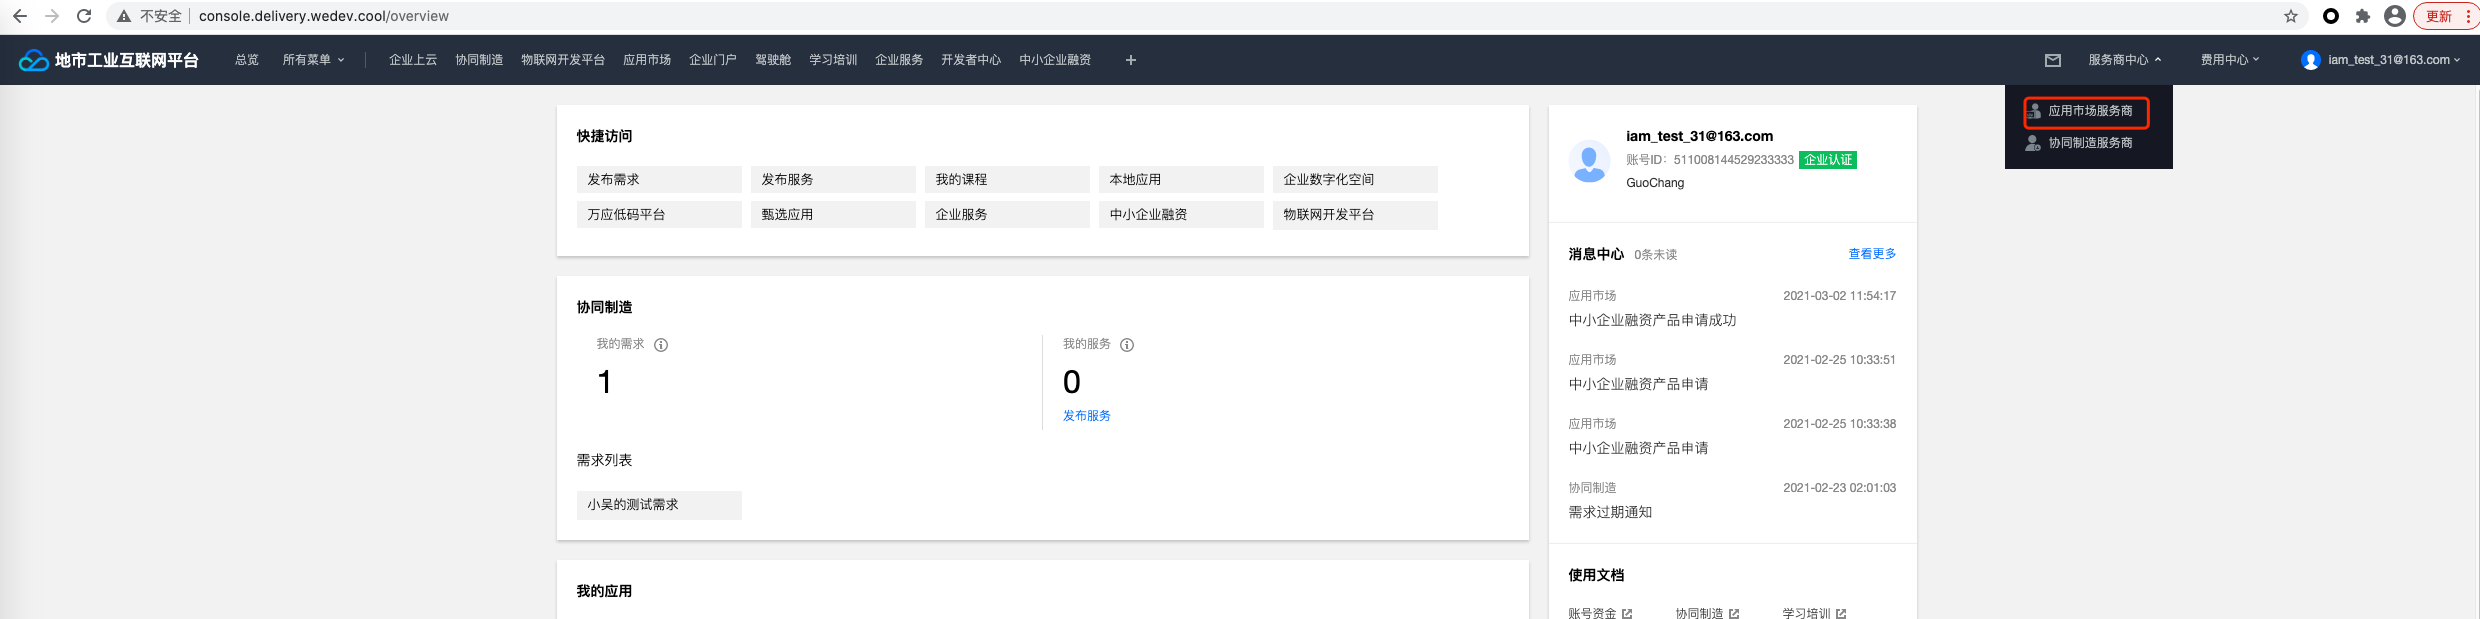The height and width of the screenshot is (619, 2480).
Task: Click the large profile avatar in the account card
Action: point(1590,161)
